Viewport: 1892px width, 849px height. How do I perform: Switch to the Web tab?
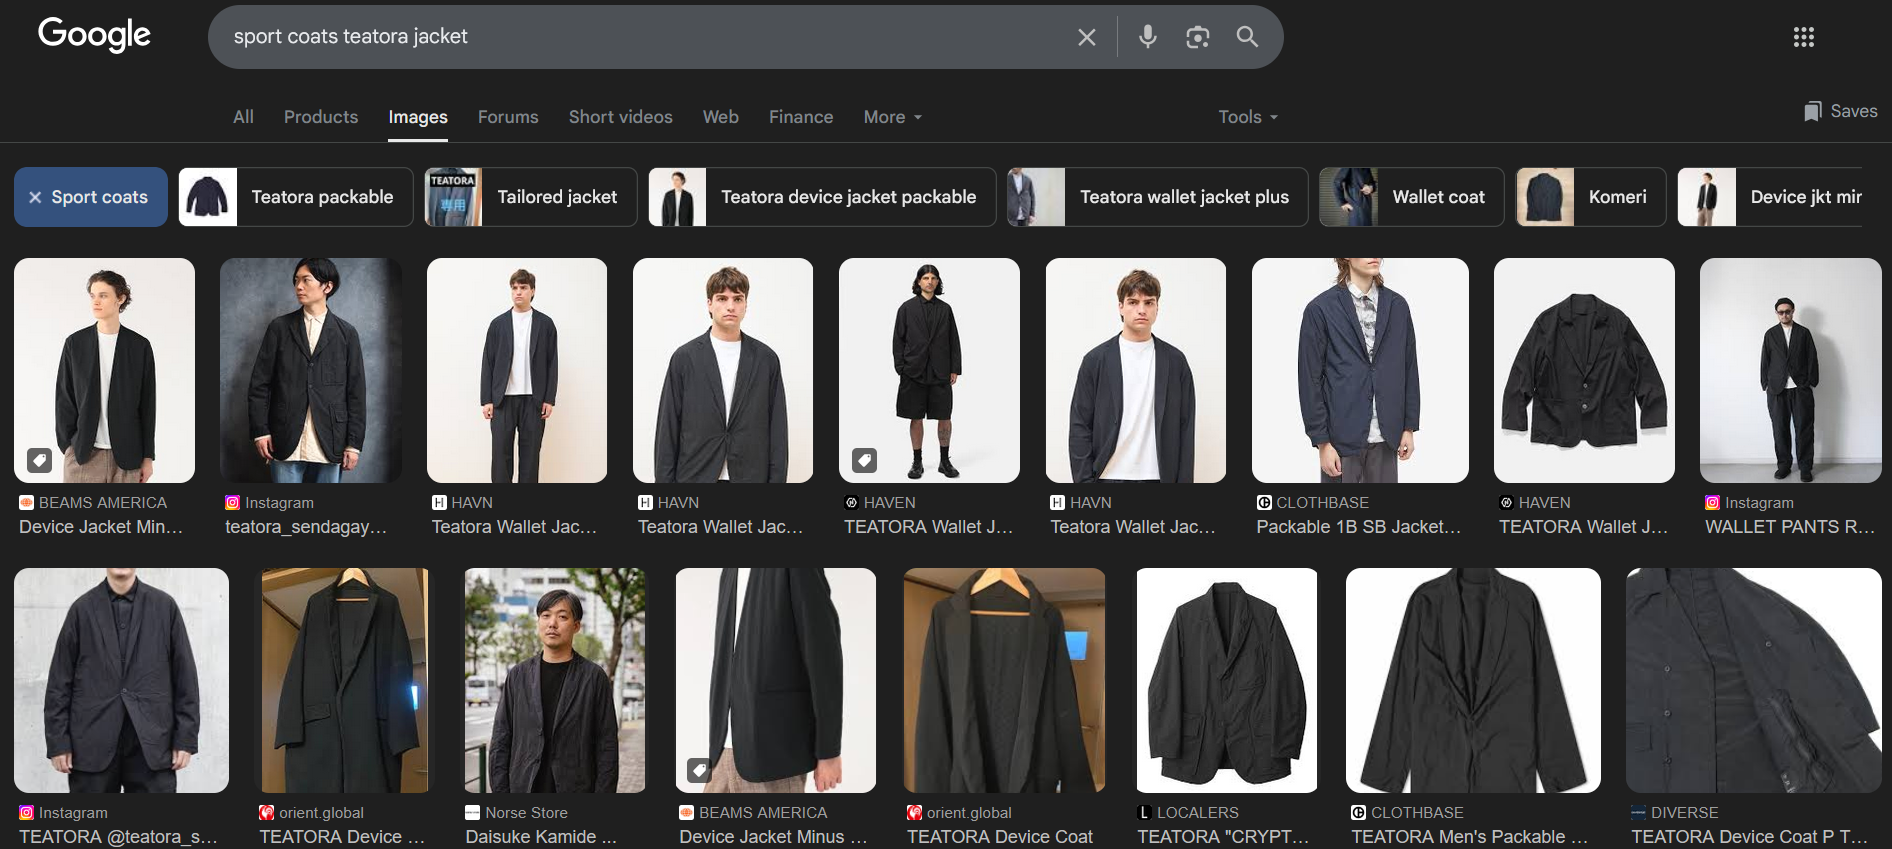point(721,117)
